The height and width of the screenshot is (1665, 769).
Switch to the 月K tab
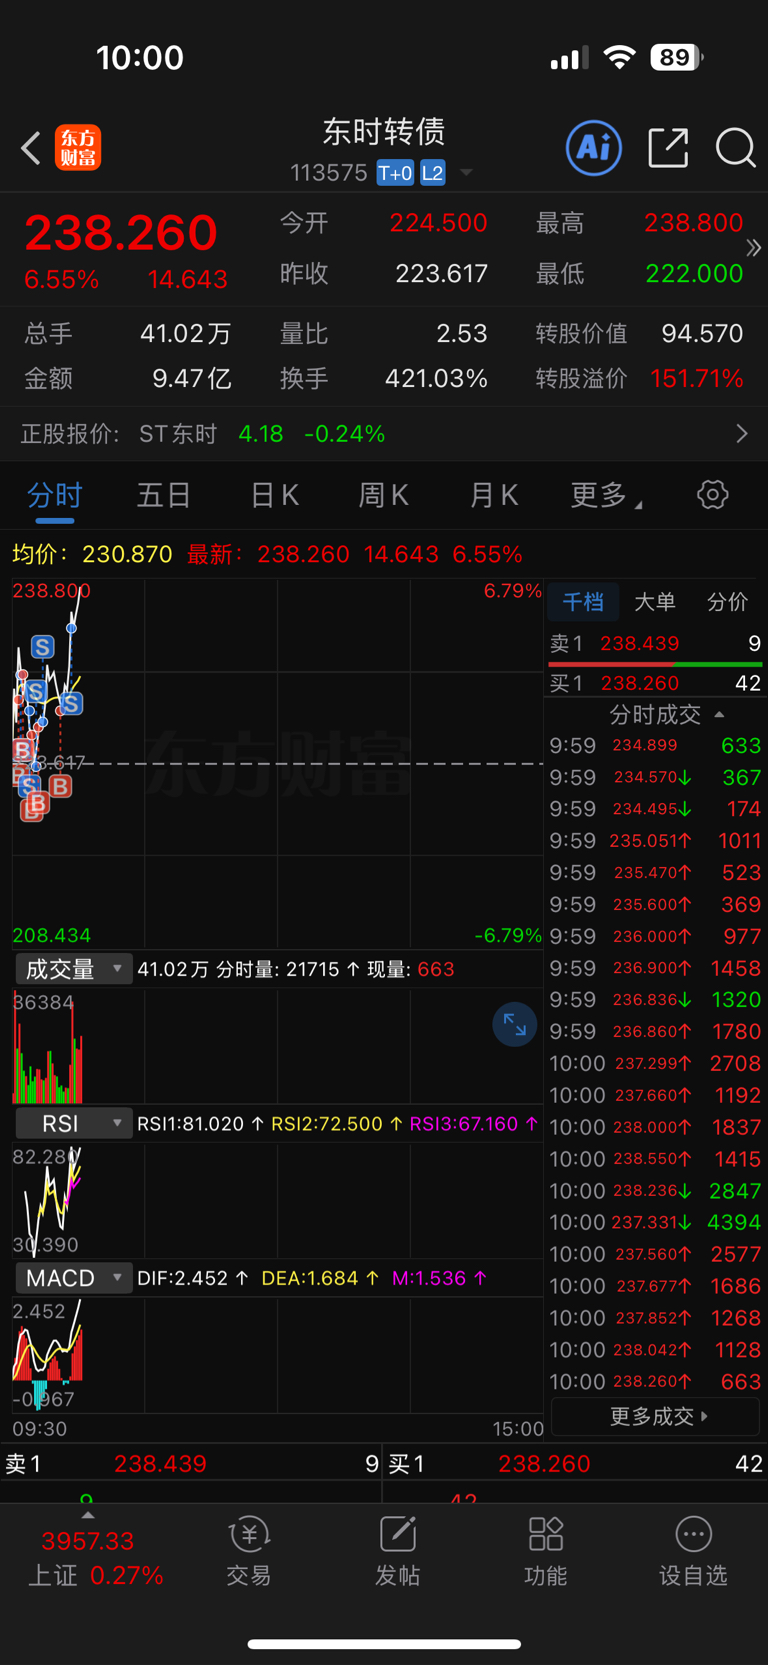point(493,494)
